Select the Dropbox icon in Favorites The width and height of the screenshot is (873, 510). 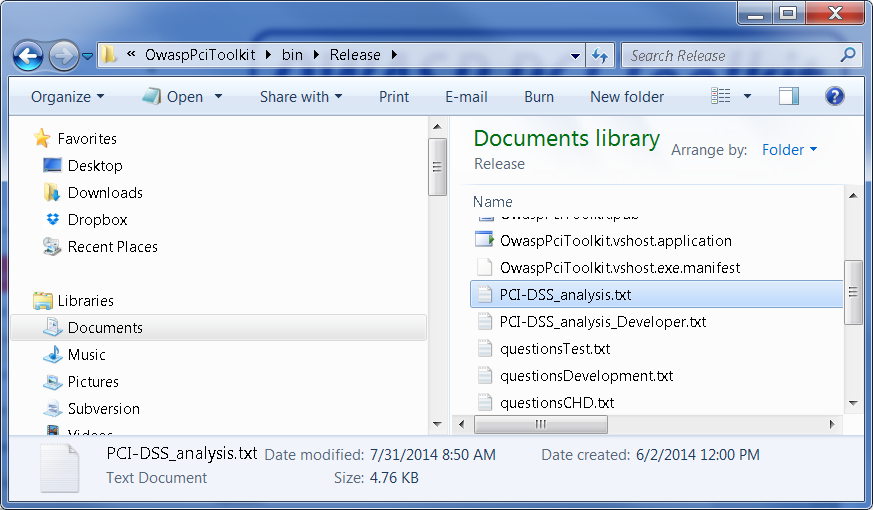tap(53, 220)
